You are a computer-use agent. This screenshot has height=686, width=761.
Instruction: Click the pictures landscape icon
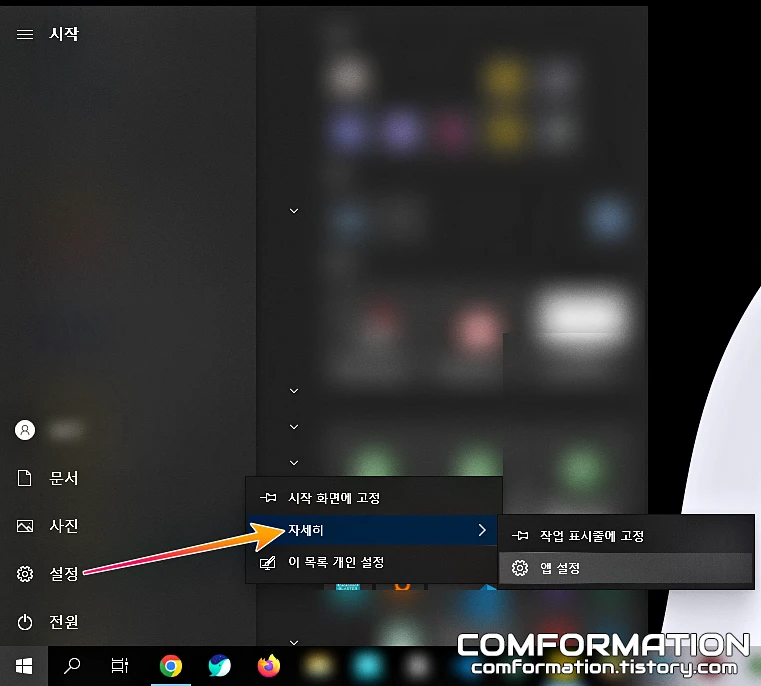[25, 526]
